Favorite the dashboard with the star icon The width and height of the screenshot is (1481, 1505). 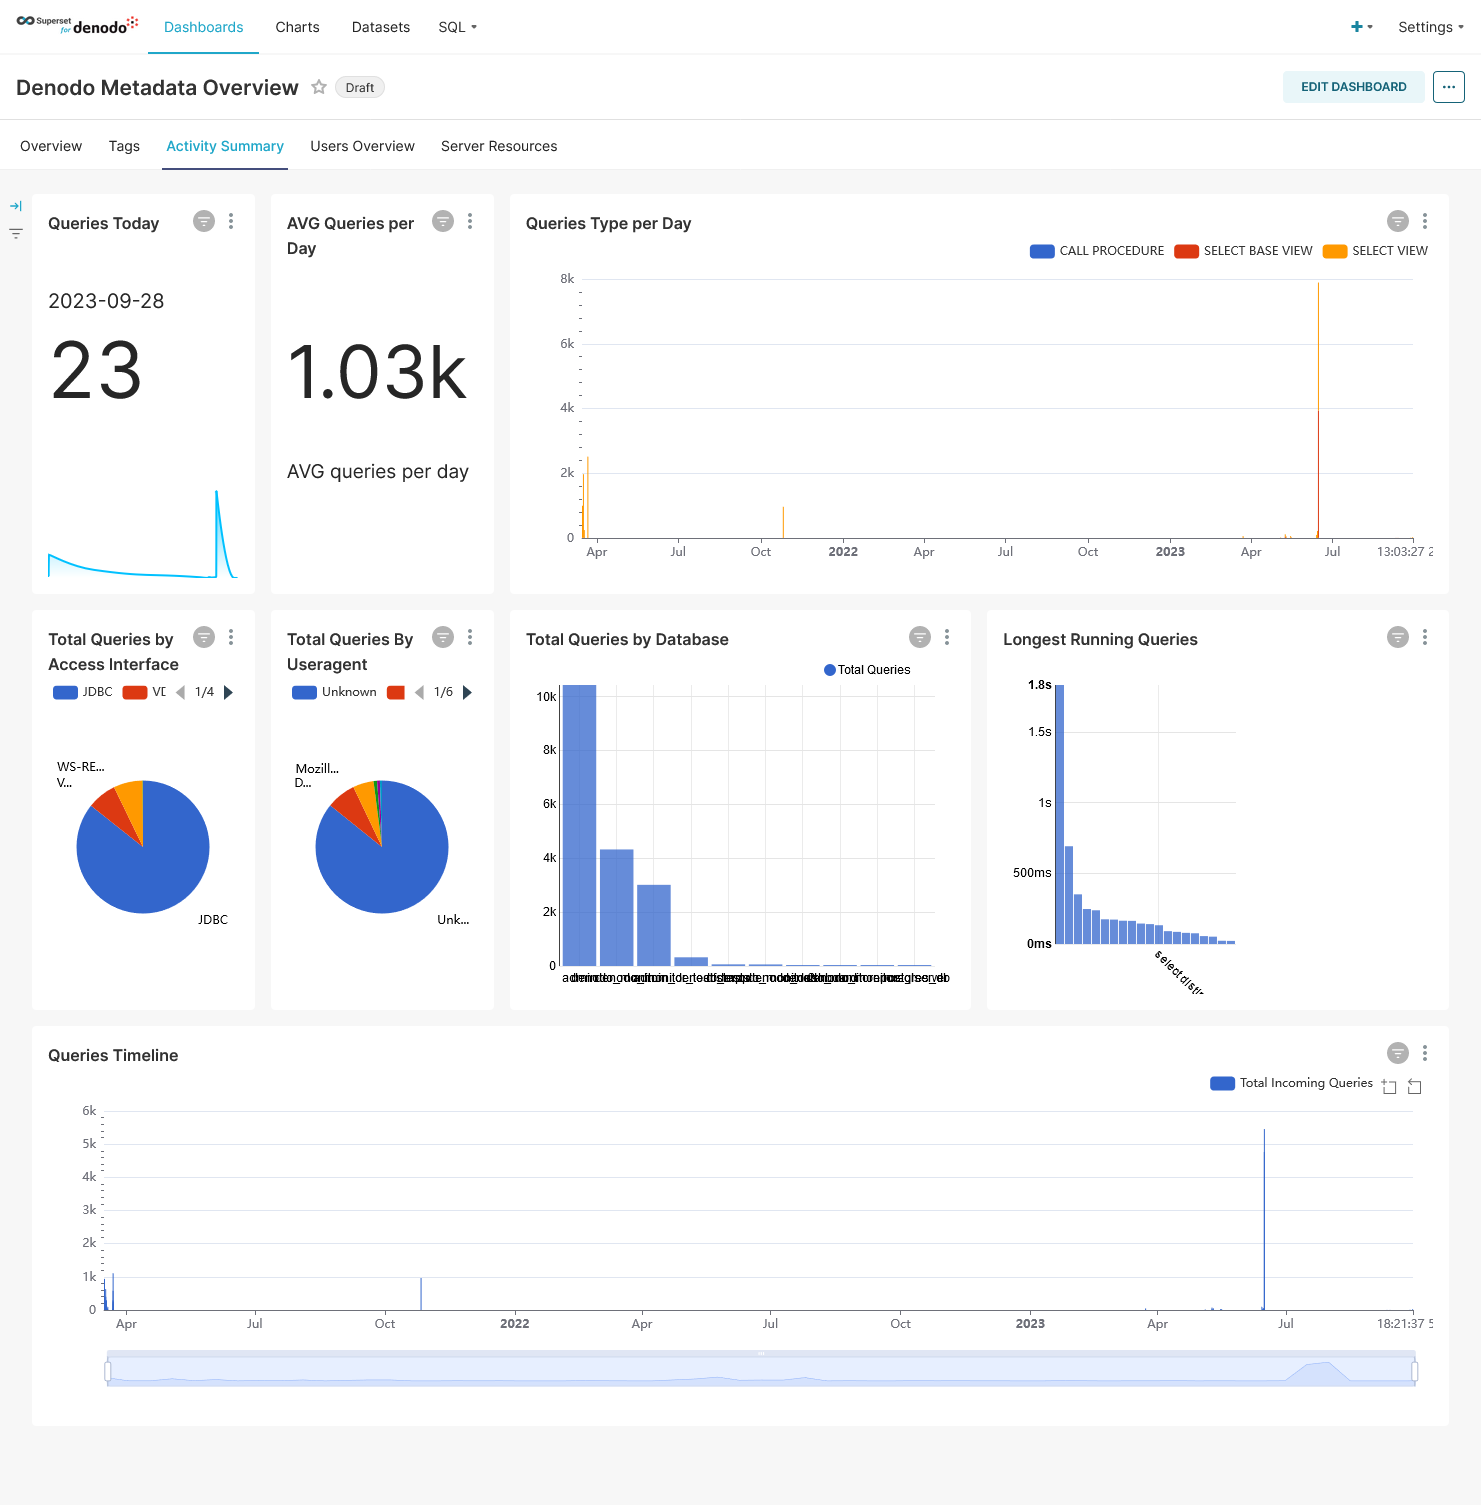coord(319,87)
